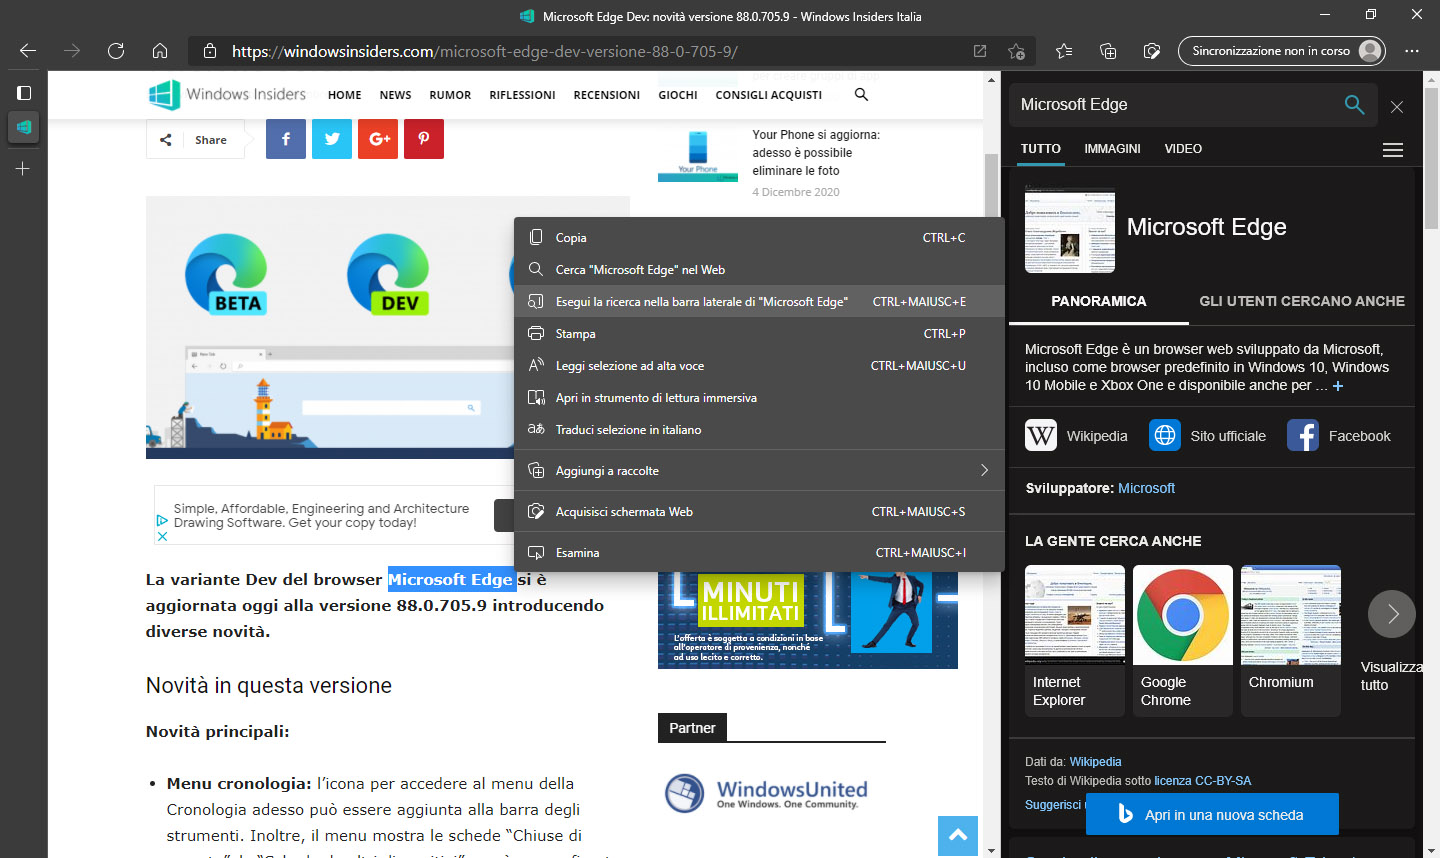Add this page to favorites star
The image size is (1440, 858).
point(1017,51)
